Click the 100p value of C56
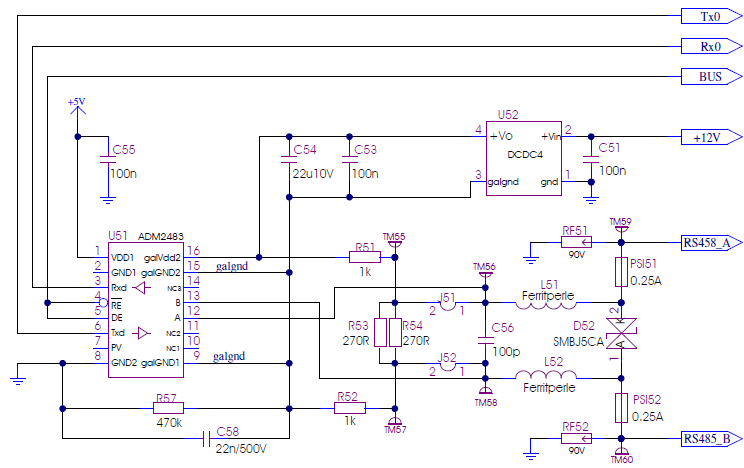The height and width of the screenshot is (468, 744). tap(506, 352)
